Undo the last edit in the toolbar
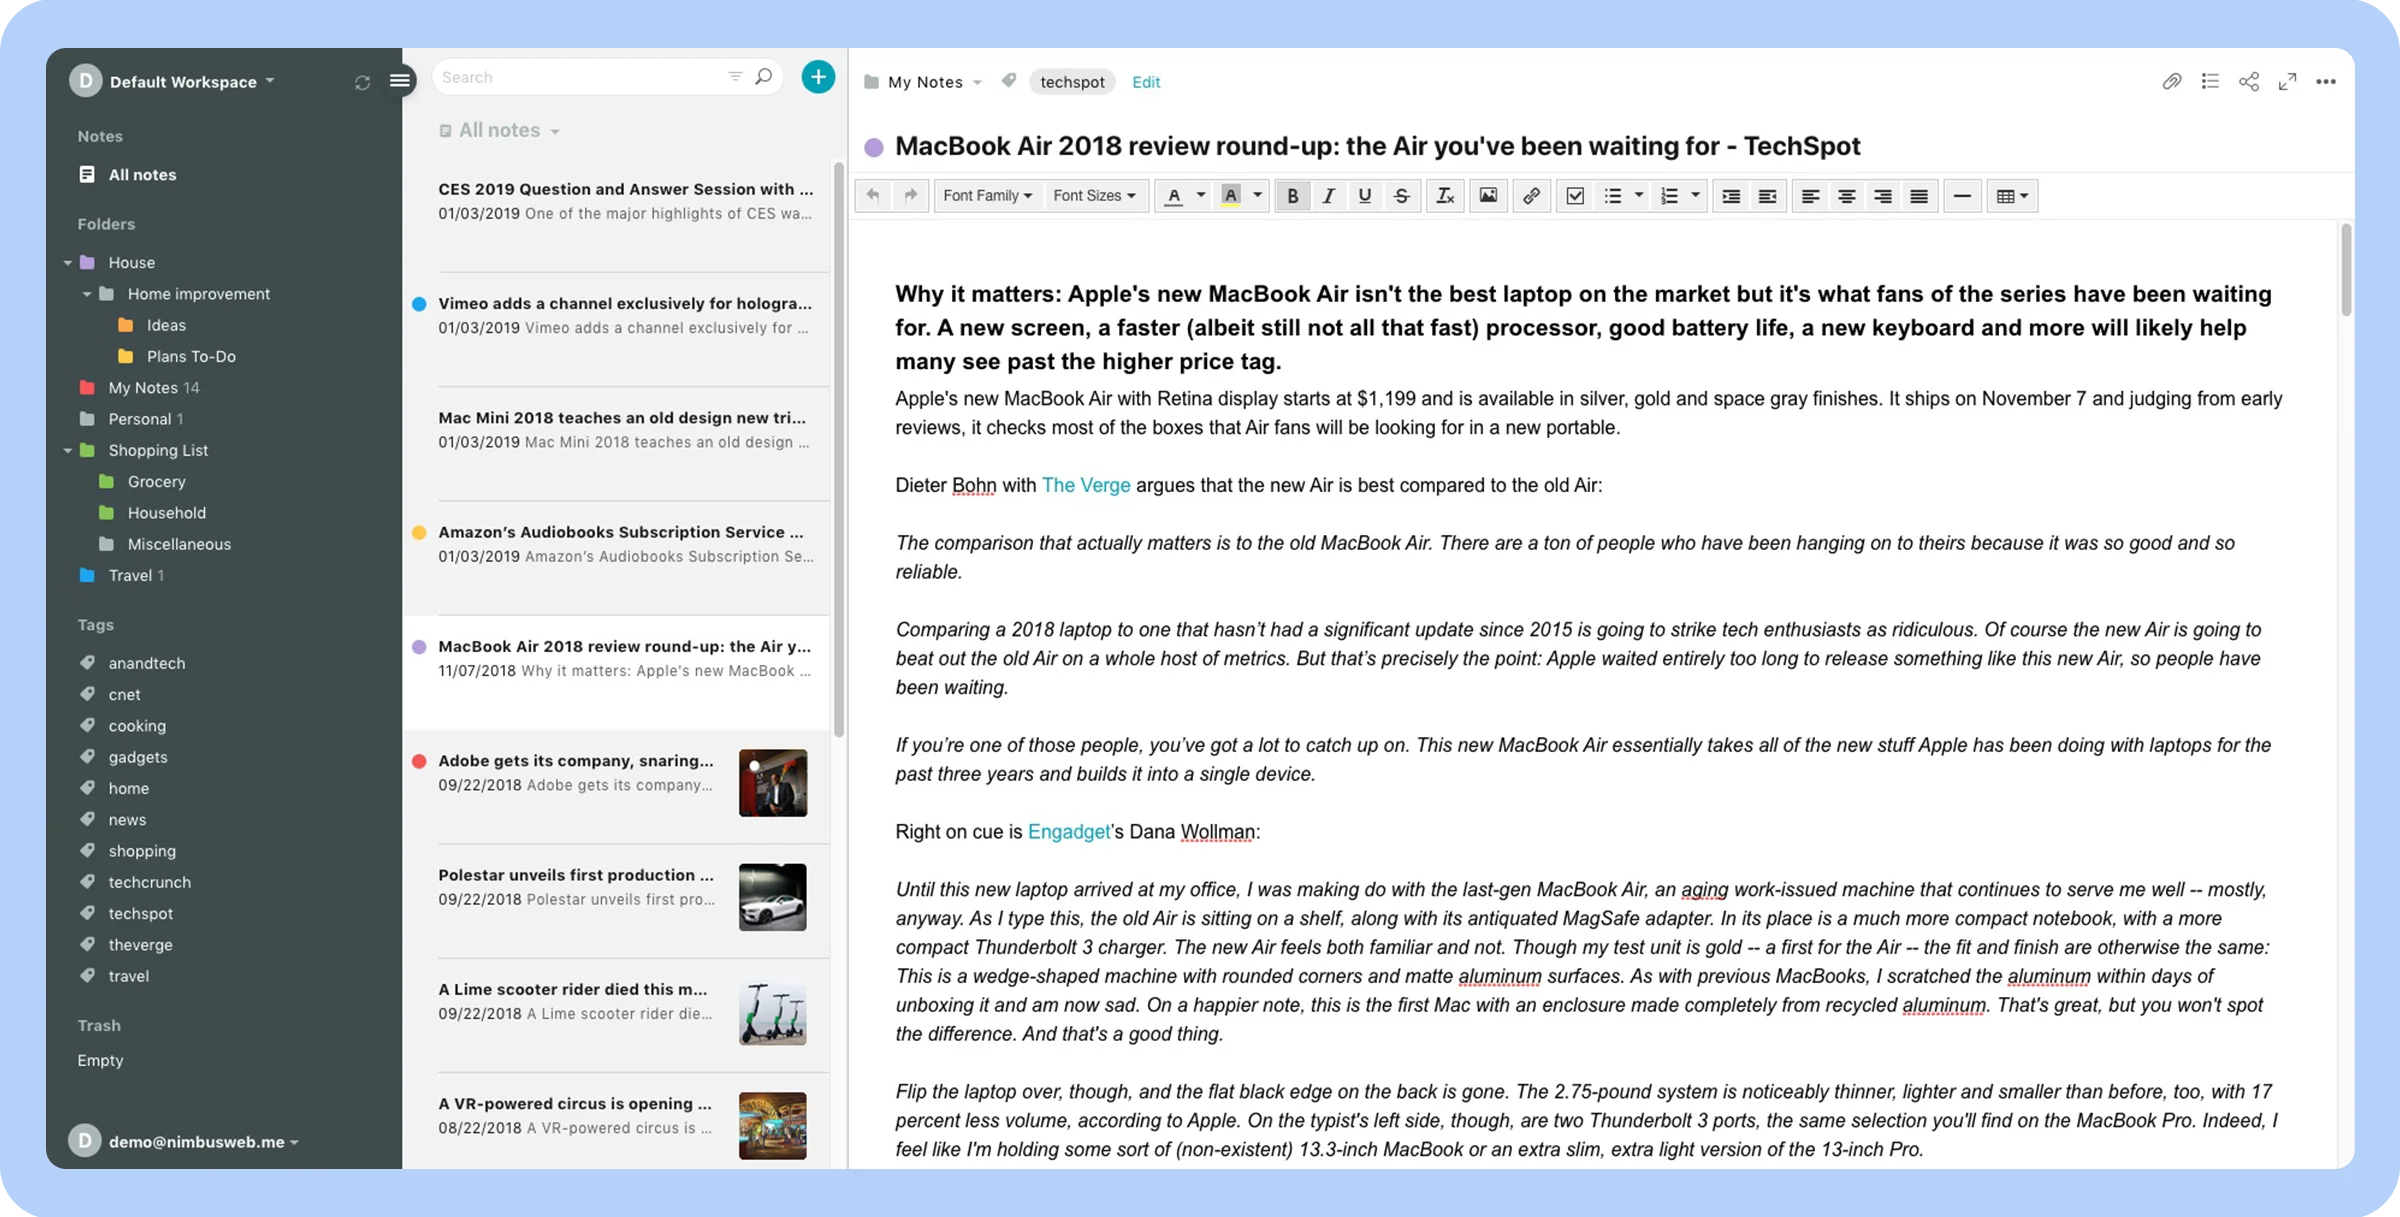Viewport: 2400px width, 1217px height. 873,196
